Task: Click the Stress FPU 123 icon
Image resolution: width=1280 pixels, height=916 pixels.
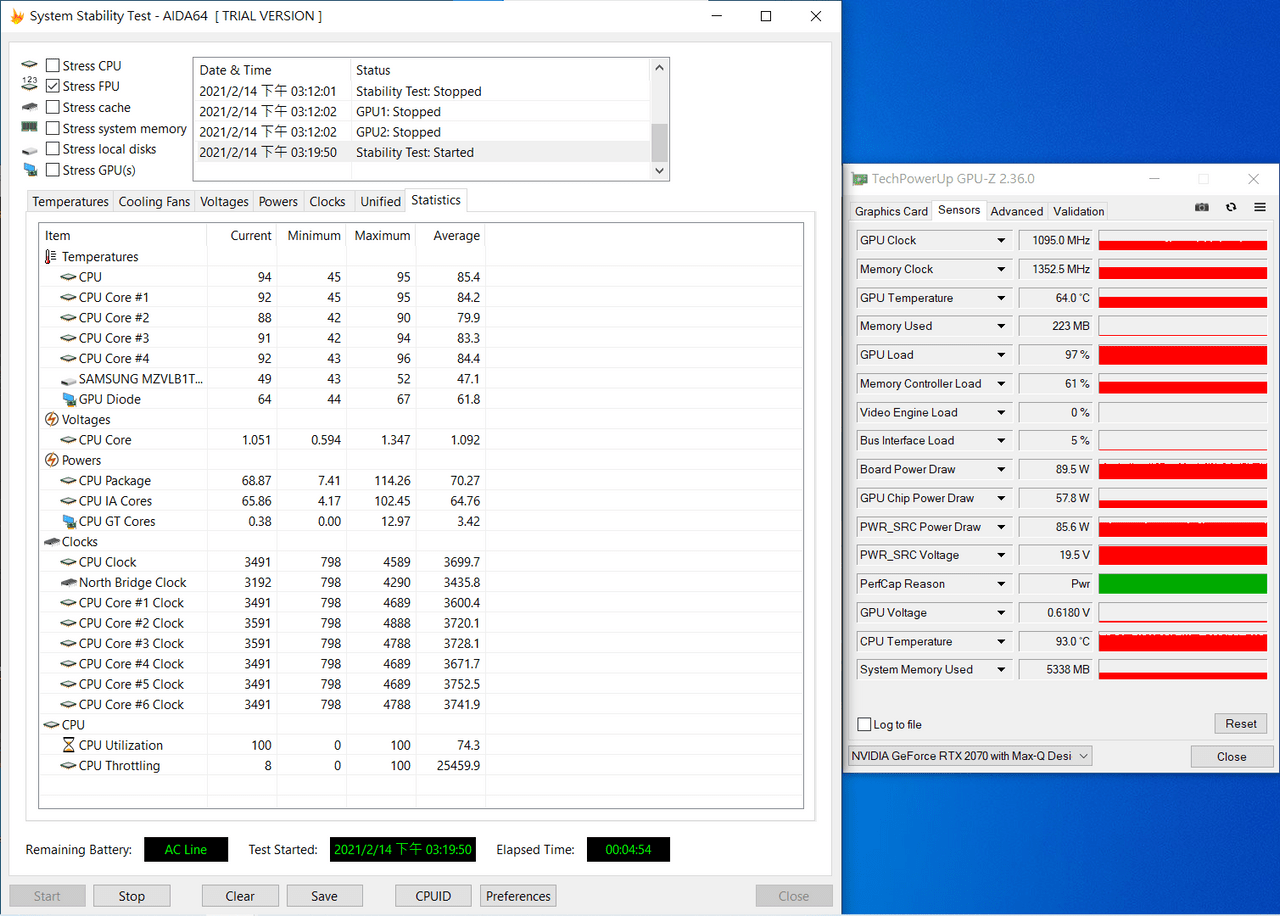Action: (x=30, y=86)
